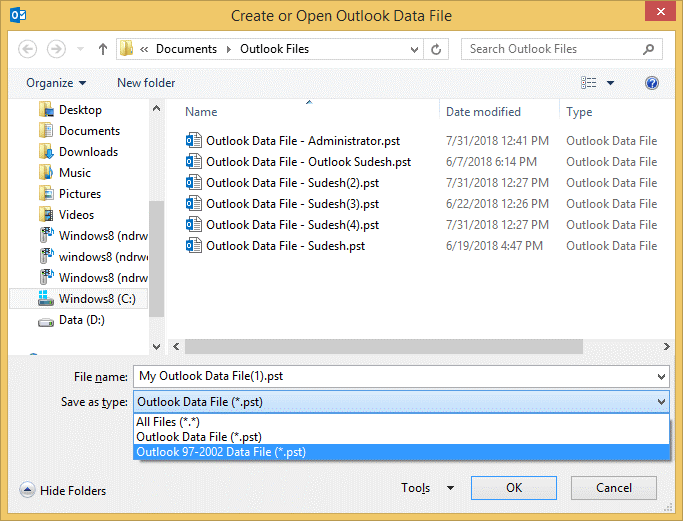Click the Data (D:) drive icon

coord(46,322)
